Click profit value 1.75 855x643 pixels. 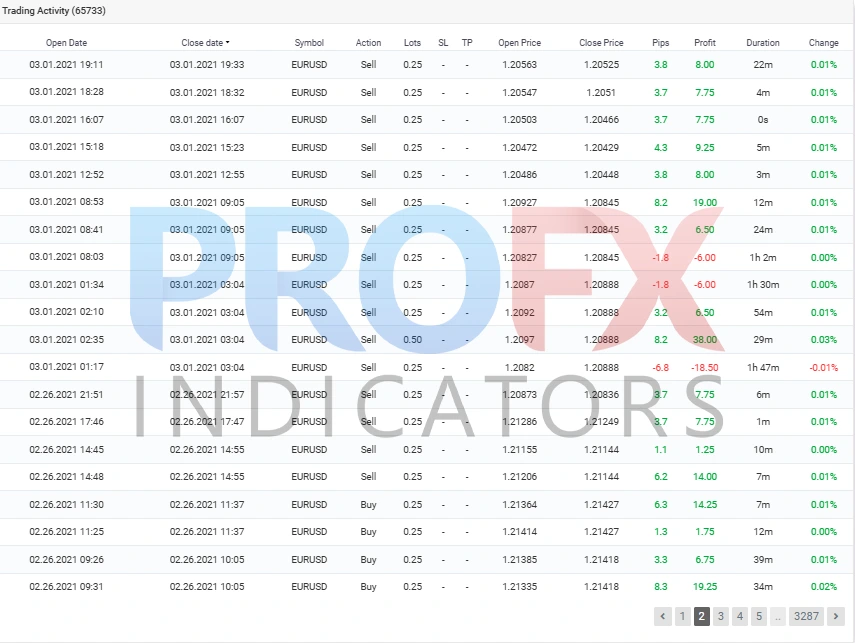point(705,532)
